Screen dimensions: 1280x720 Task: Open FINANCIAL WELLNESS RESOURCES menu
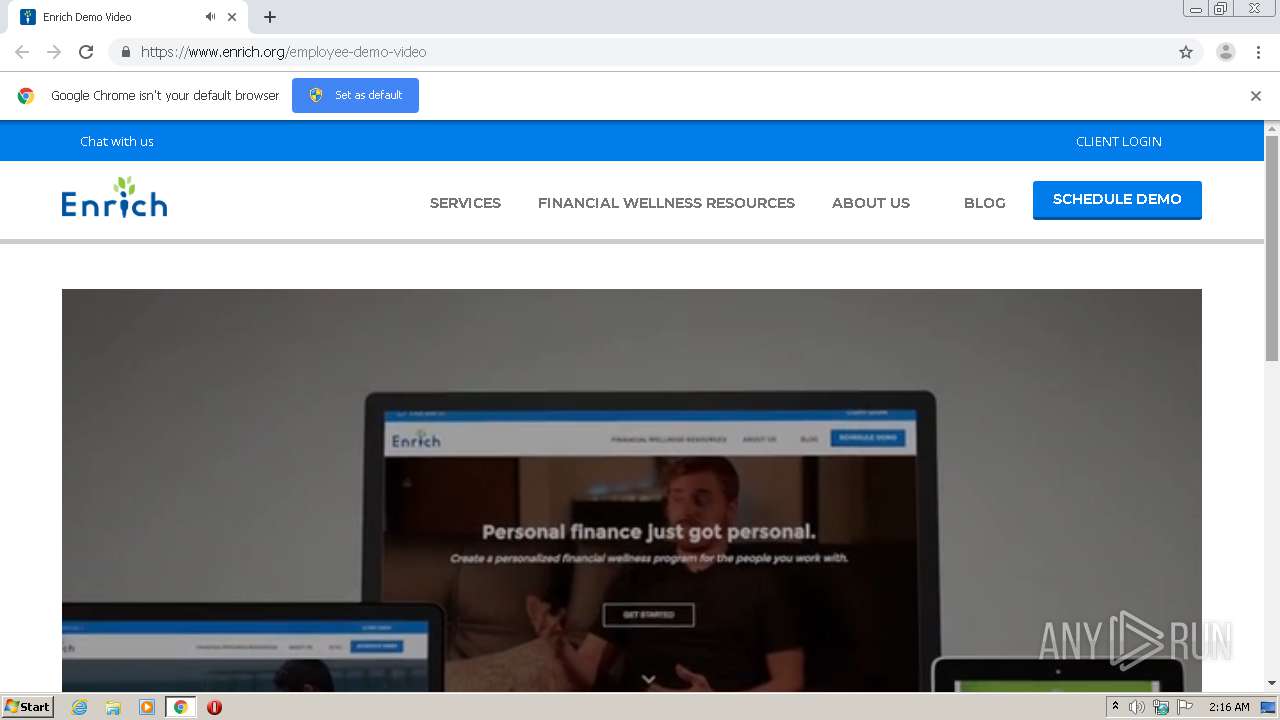pyautogui.click(x=666, y=203)
